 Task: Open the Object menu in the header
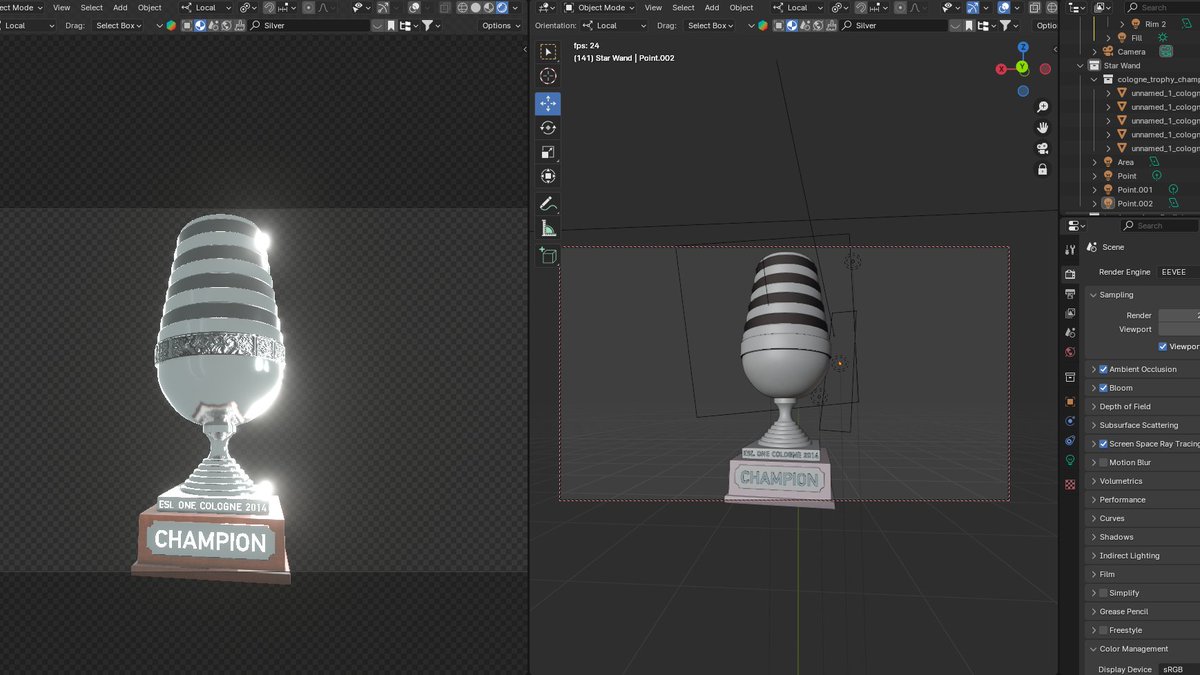coord(741,7)
